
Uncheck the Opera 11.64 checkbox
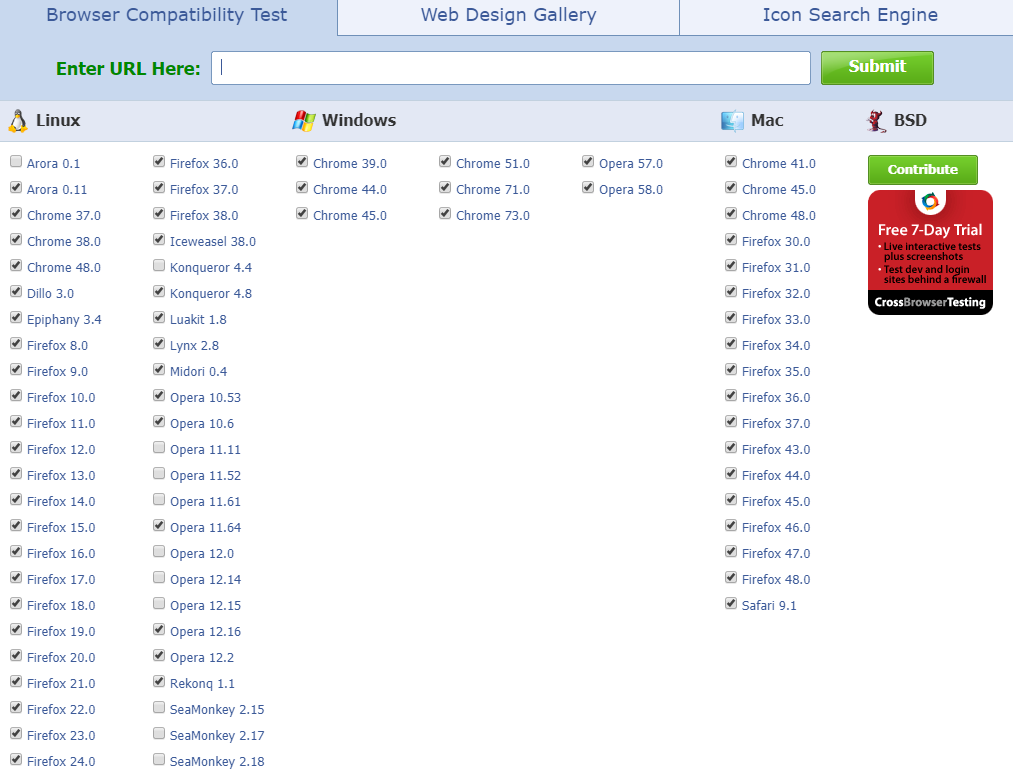point(159,525)
